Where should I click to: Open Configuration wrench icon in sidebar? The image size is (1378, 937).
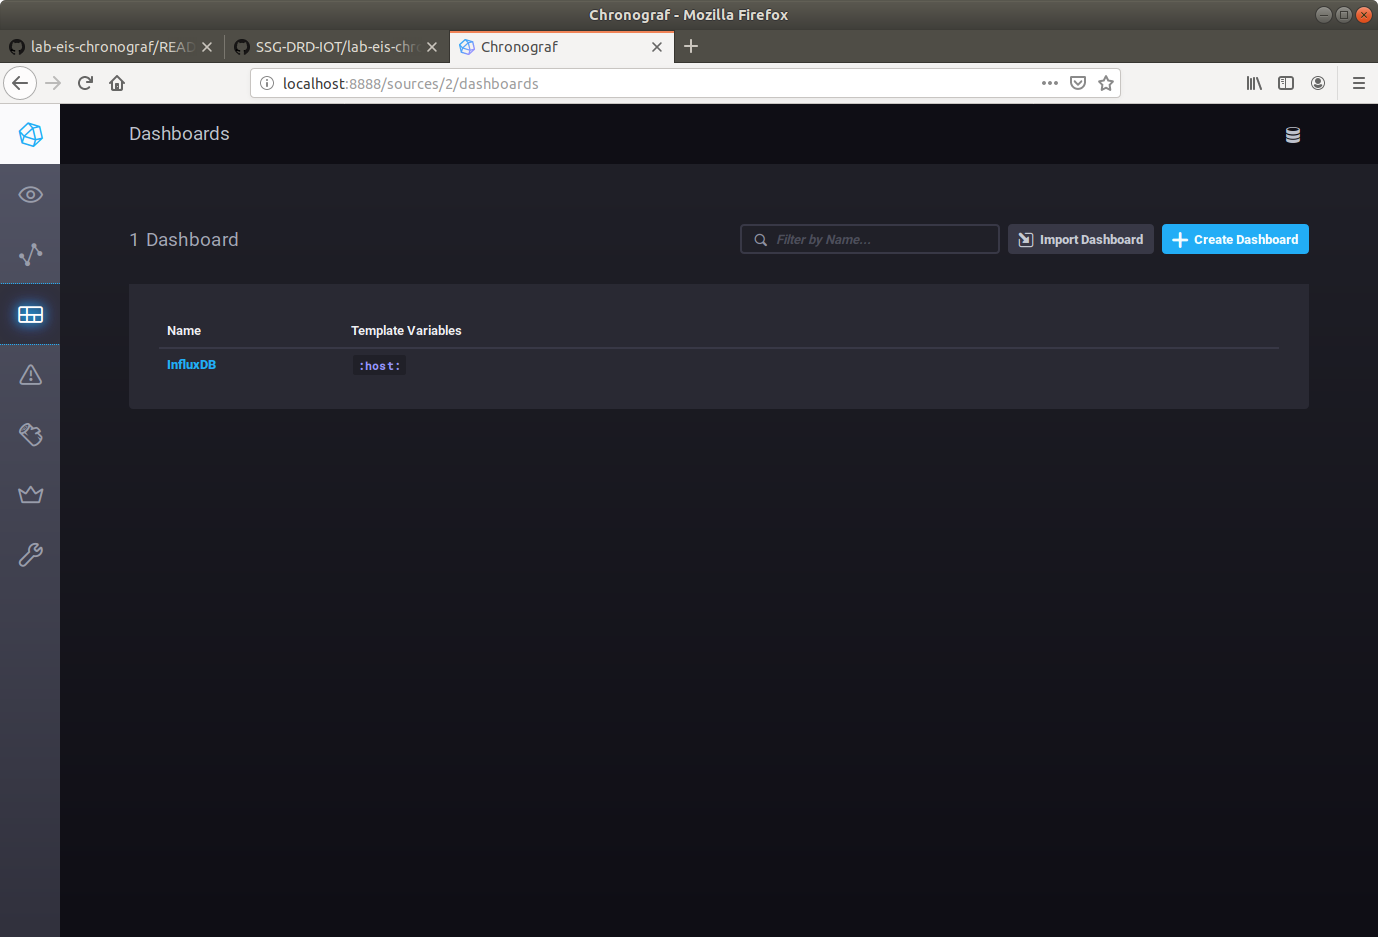pos(31,554)
